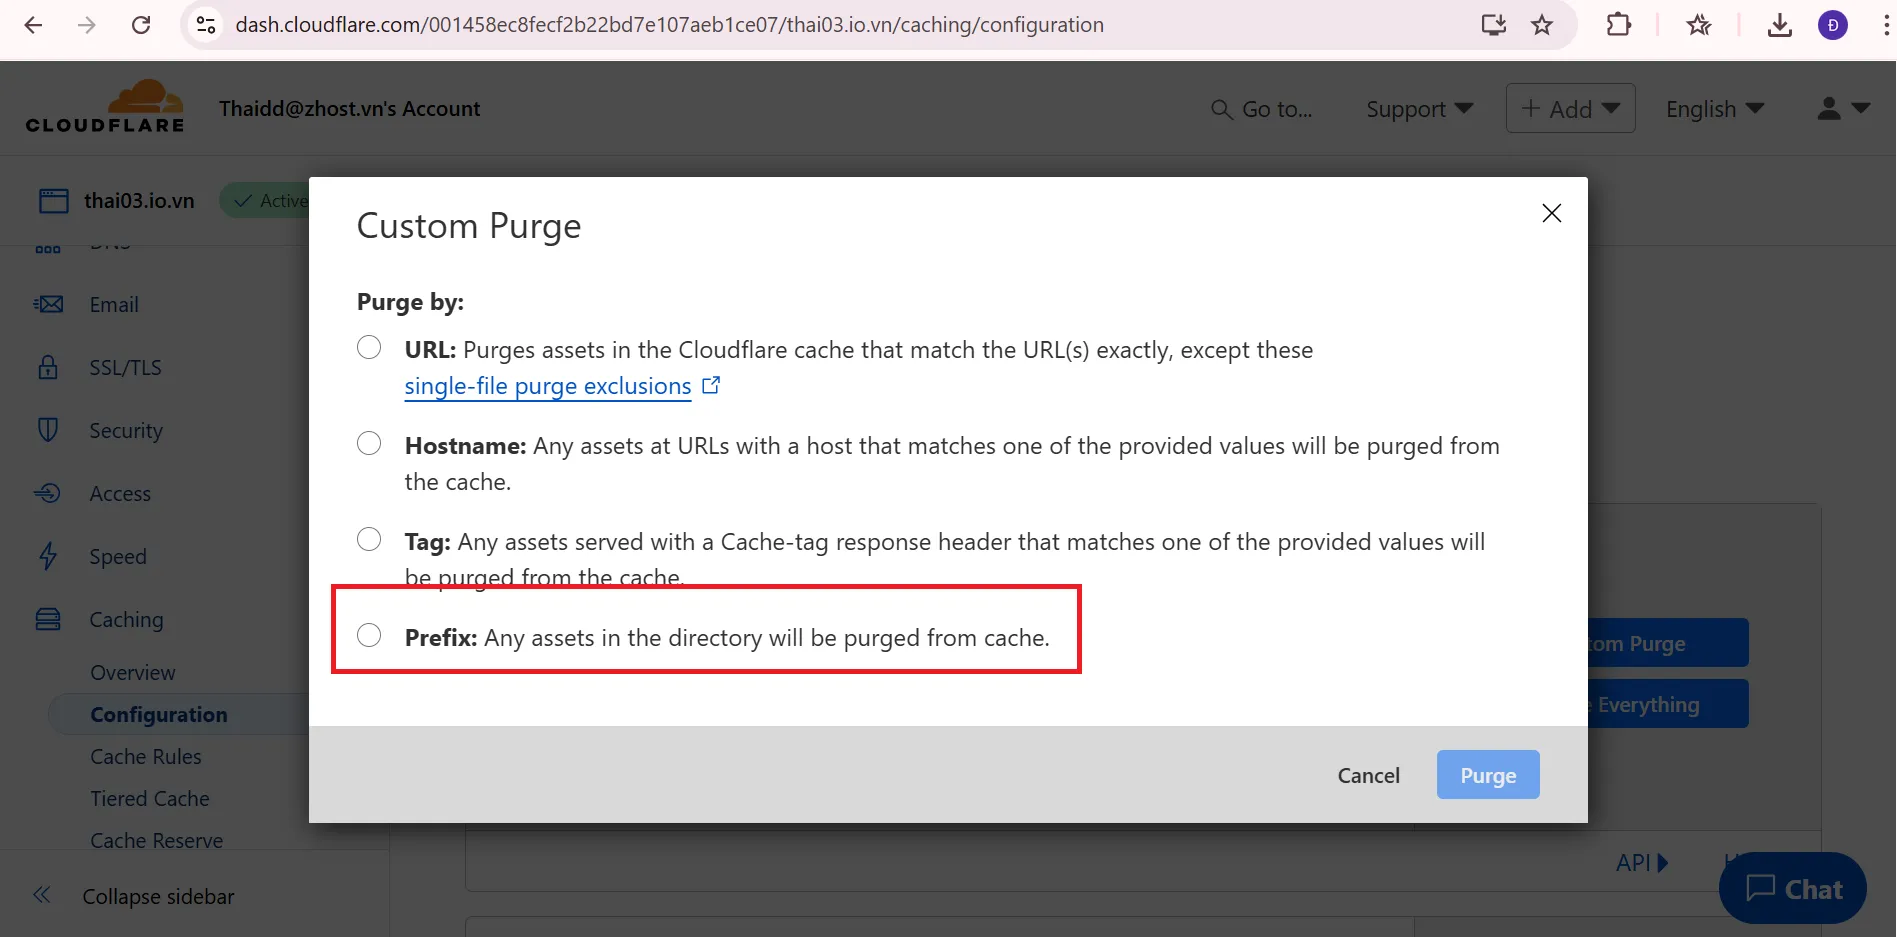
Task: Expand the Support dropdown menu
Action: (x=1419, y=109)
